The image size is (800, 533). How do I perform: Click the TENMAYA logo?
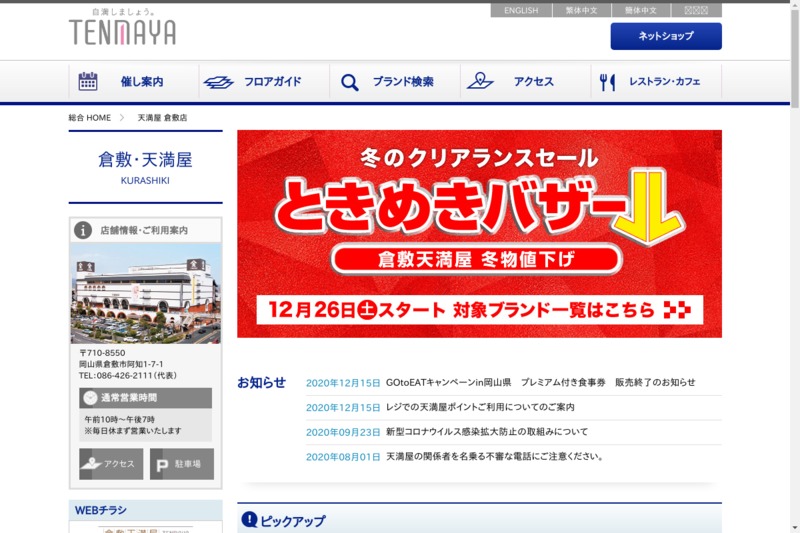pos(122,29)
